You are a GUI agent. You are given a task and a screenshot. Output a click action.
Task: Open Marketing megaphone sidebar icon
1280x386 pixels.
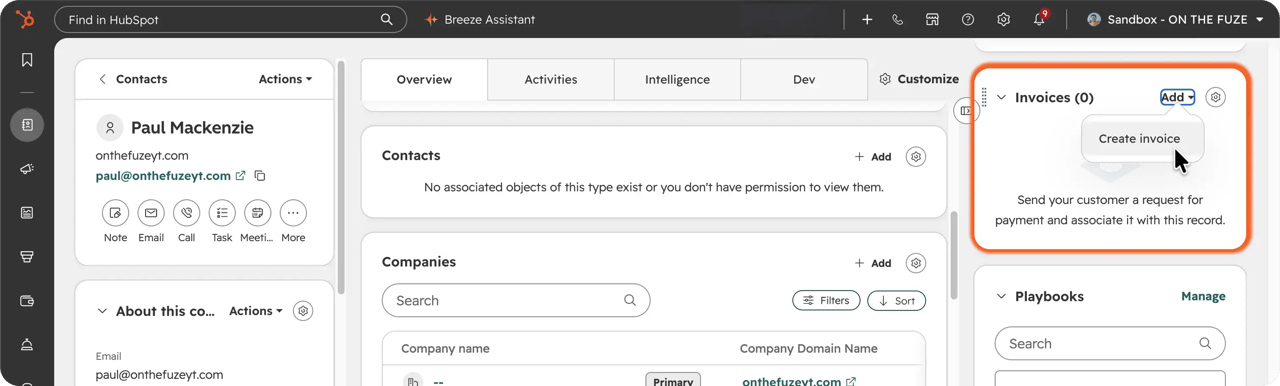coord(27,169)
